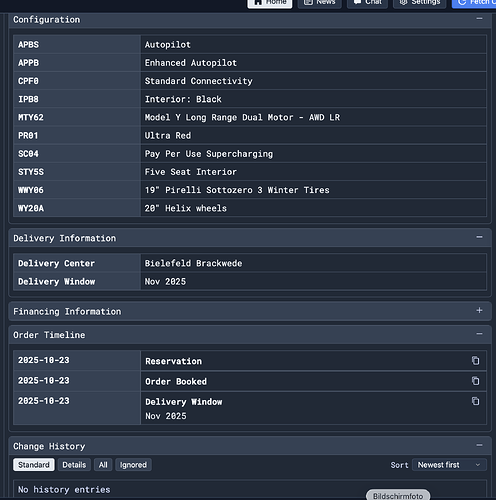Screen dimensions: 496x500
Task: Copy the Order Booked timeline entry
Action: point(475,381)
